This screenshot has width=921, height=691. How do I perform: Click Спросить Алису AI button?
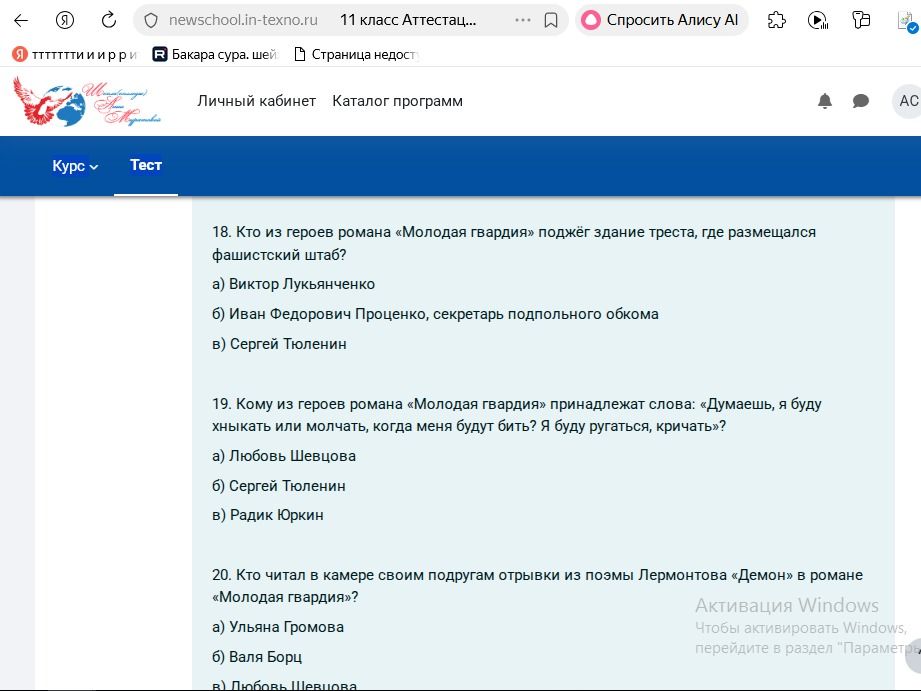tap(661, 21)
